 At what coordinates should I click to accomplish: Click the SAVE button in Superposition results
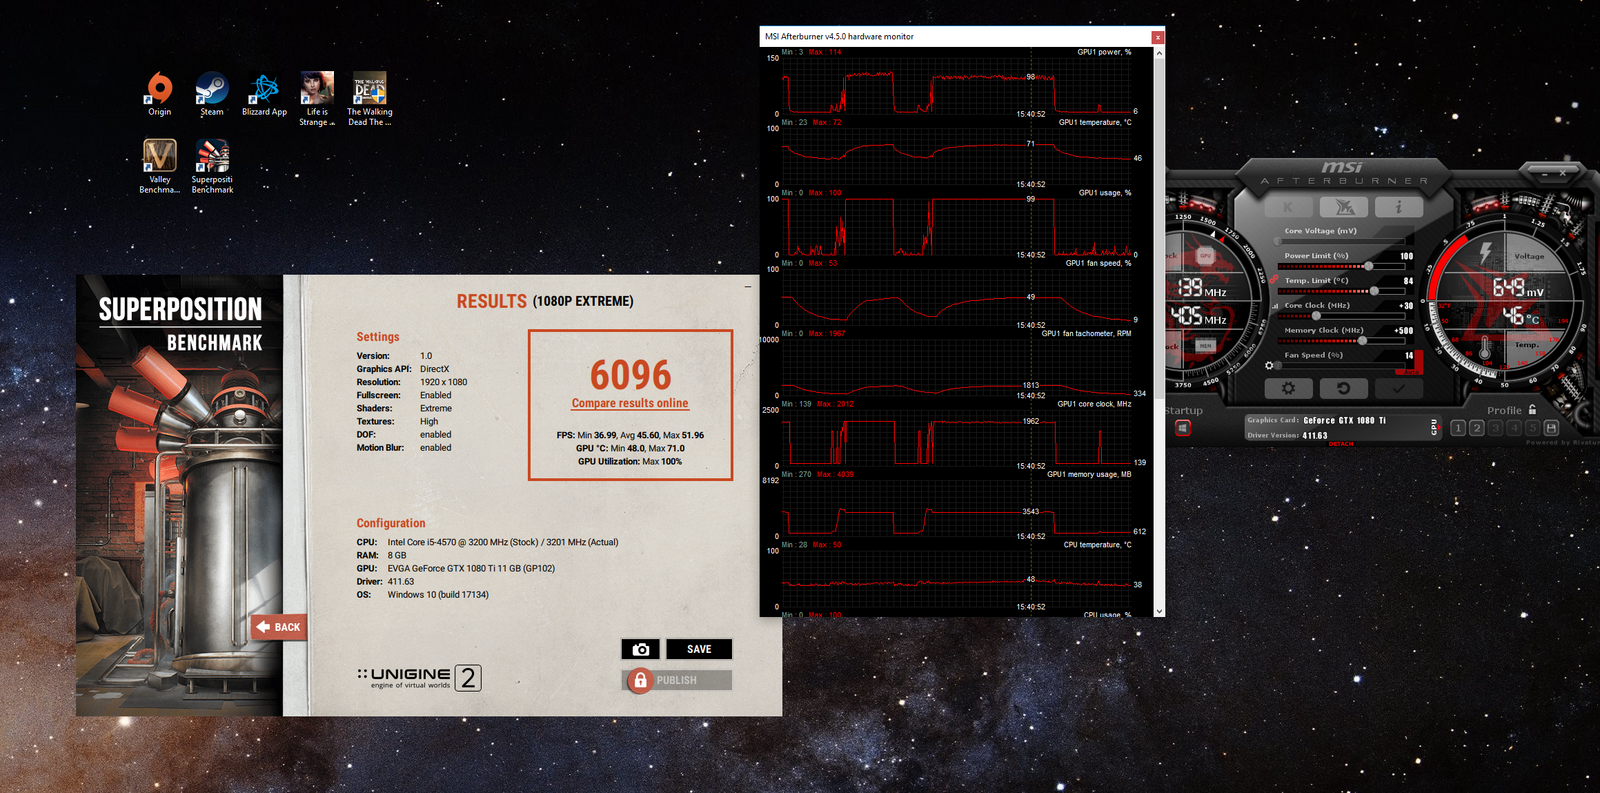(699, 649)
